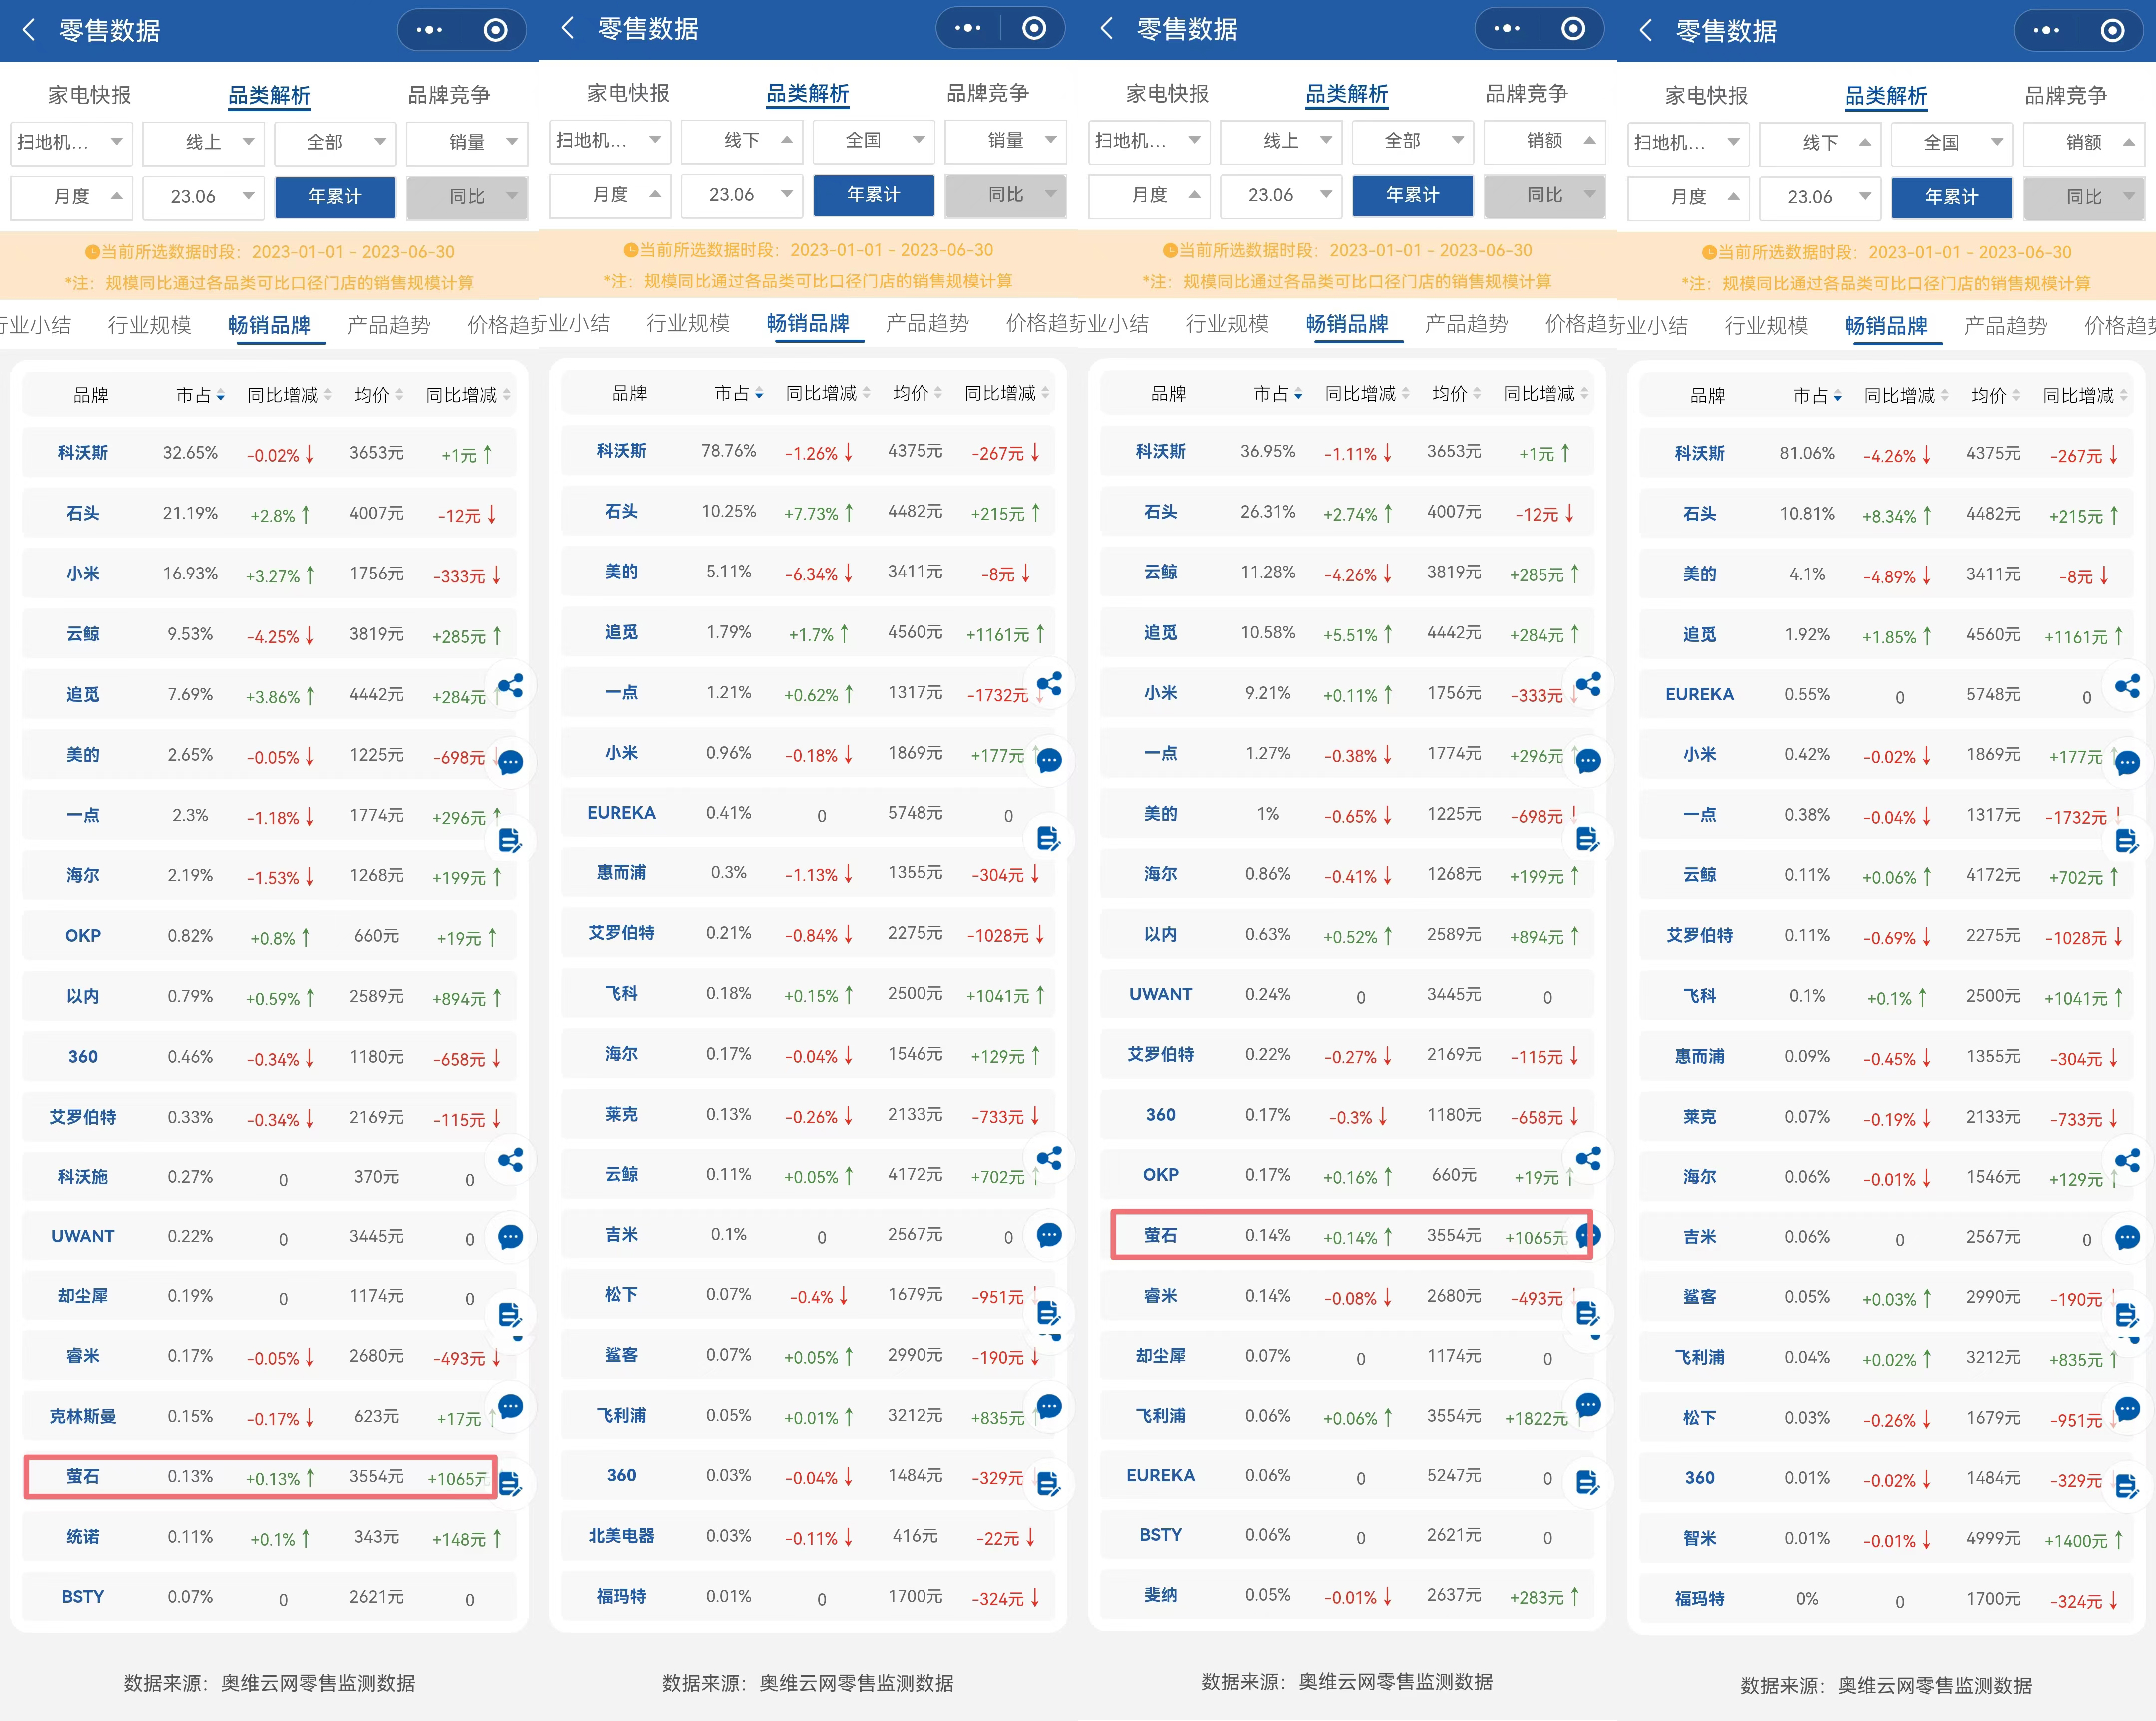Toggle the grey 同比 option in the second panel

click(1005, 194)
